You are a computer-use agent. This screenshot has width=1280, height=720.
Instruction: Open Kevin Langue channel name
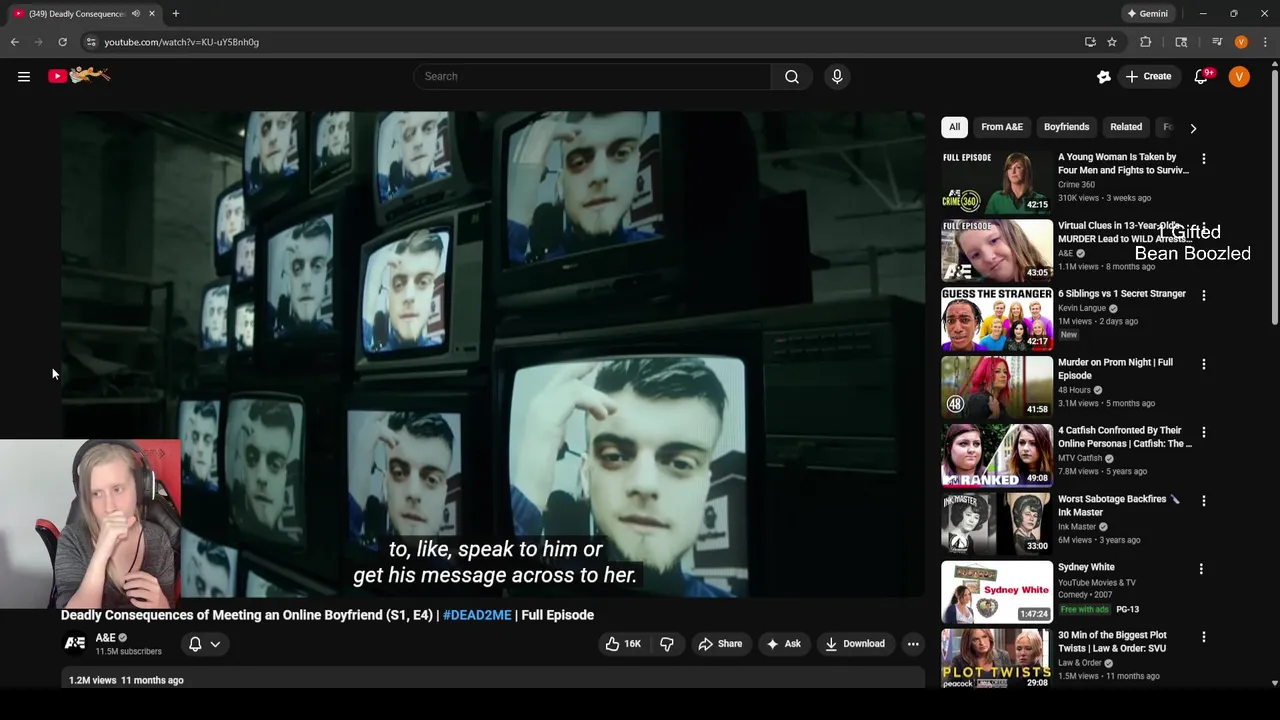[x=1084, y=308]
